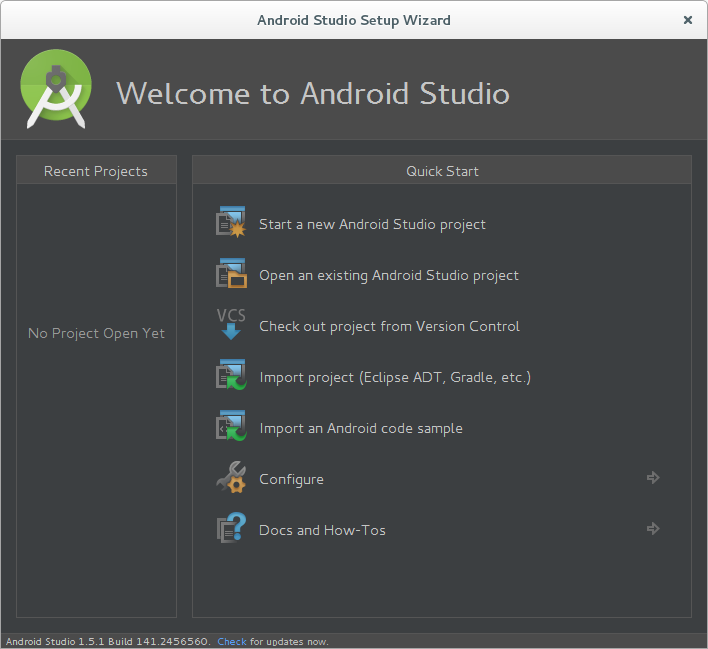Start a new Android Studio project
This screenshot has width=708, height=649.
372,224
